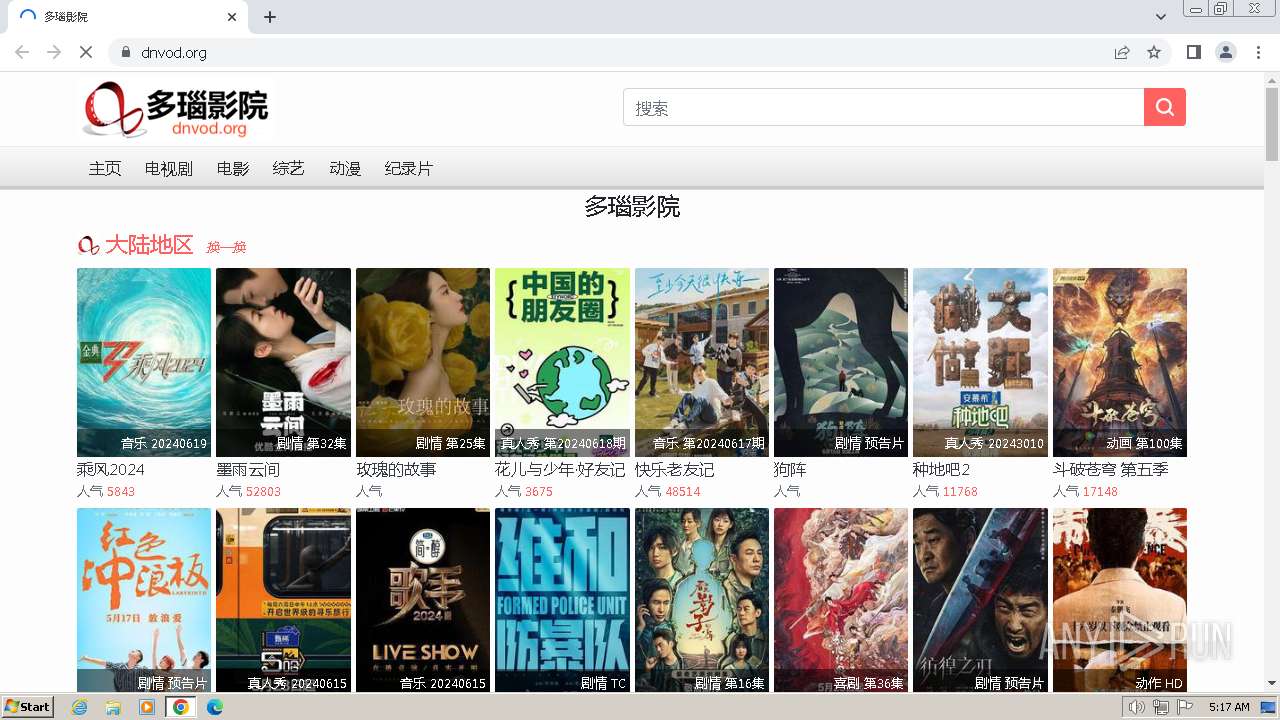Open the 快乐老友记 poster
Image resolution: width=1280 pixels, height=720 pixels.
coord(702,362)
